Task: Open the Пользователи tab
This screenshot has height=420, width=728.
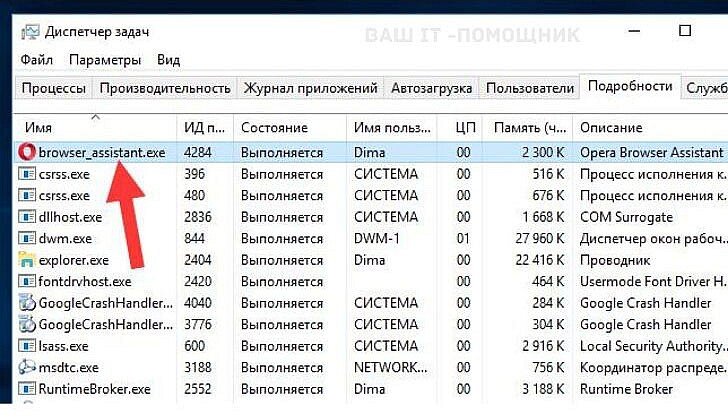Action: coord(530,88)
